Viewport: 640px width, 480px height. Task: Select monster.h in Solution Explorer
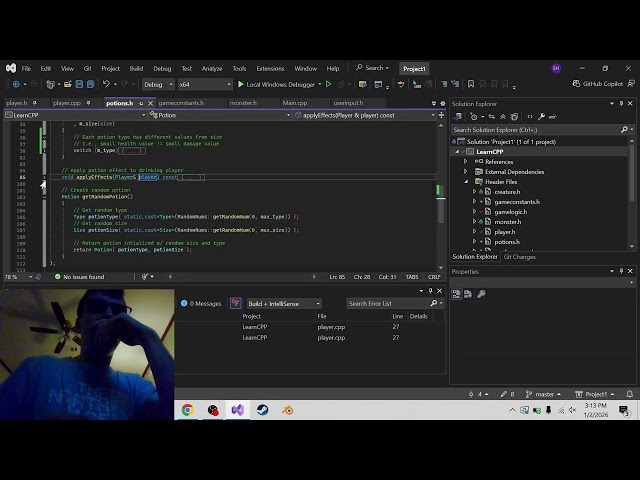coord(508,222)
